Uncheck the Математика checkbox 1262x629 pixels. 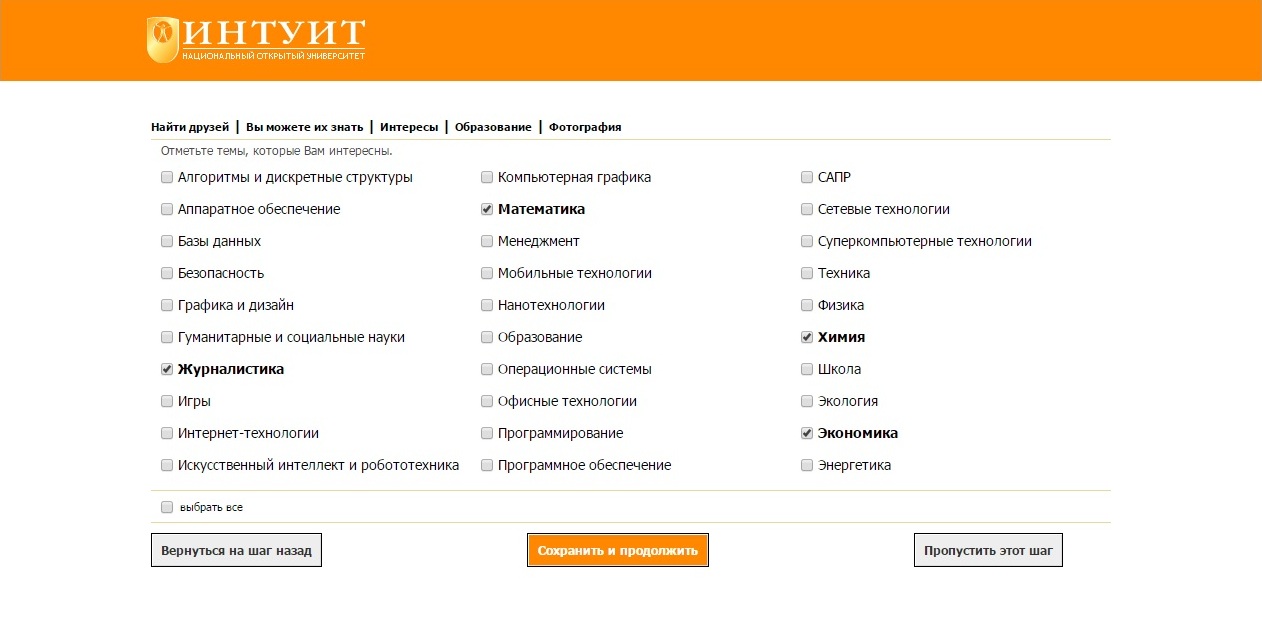(487, 210)
